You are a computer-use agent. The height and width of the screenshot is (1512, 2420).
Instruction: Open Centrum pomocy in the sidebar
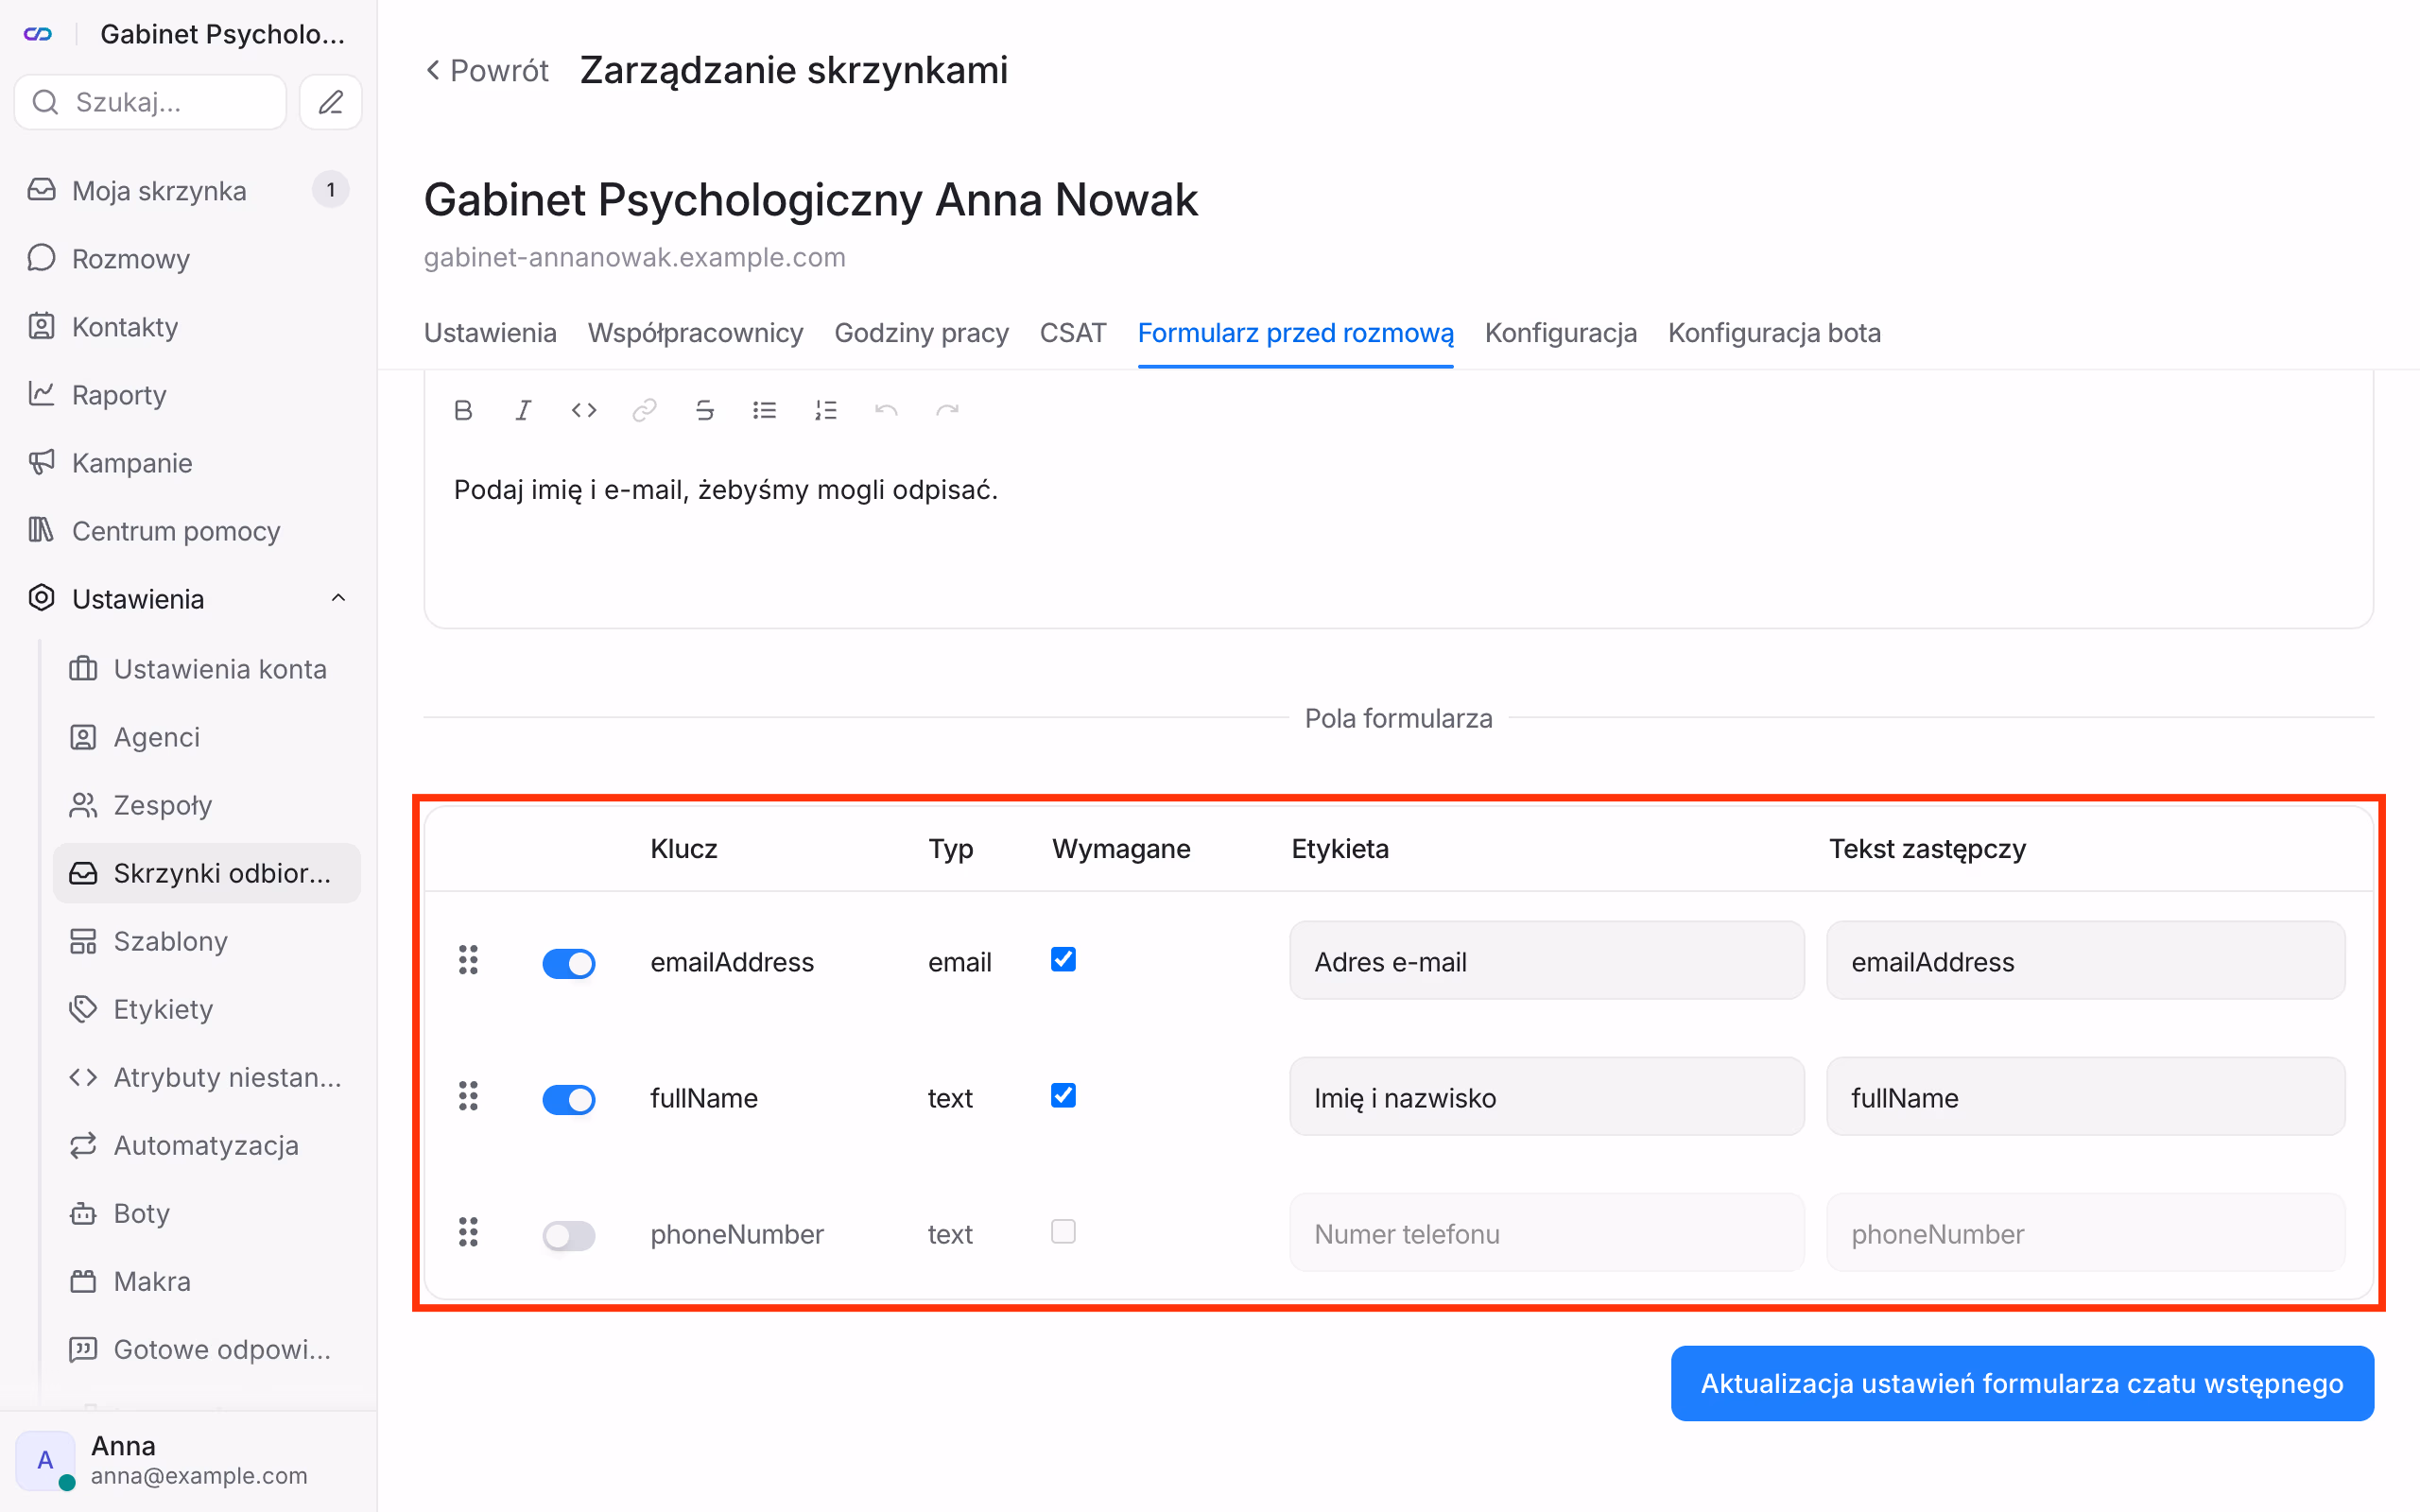point(188,530)
